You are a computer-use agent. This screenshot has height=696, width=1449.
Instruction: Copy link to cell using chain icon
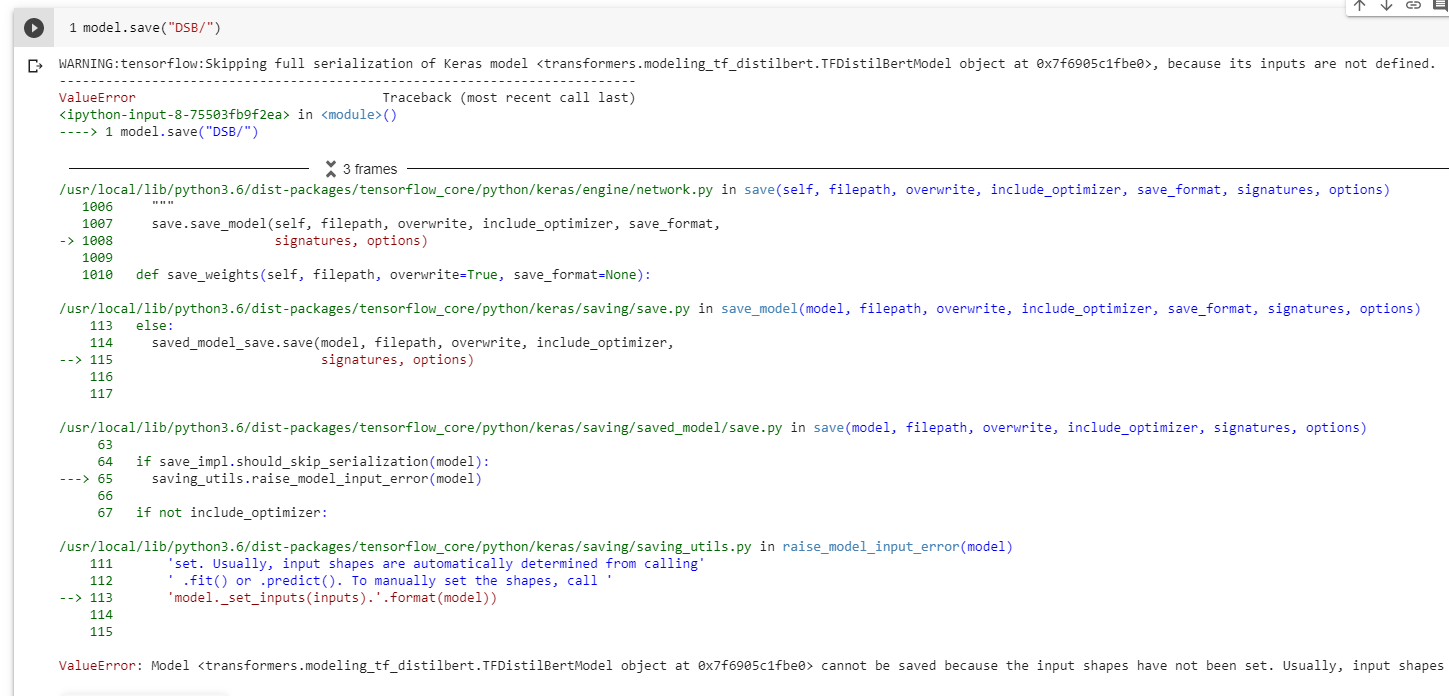[x=1413, y=5]
